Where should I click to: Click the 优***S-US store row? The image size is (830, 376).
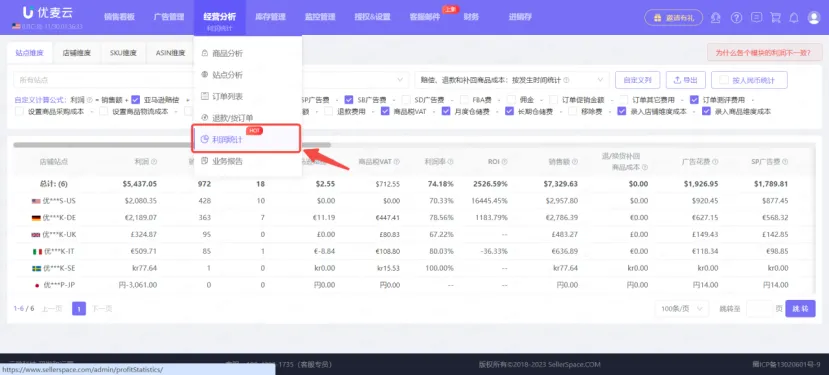(x=414, y=201)
